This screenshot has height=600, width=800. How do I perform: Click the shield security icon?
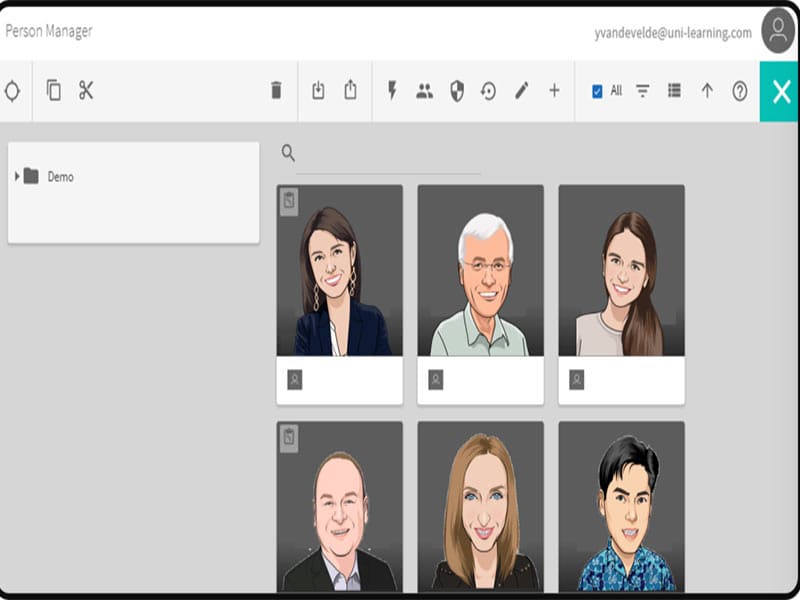point(457,91)
